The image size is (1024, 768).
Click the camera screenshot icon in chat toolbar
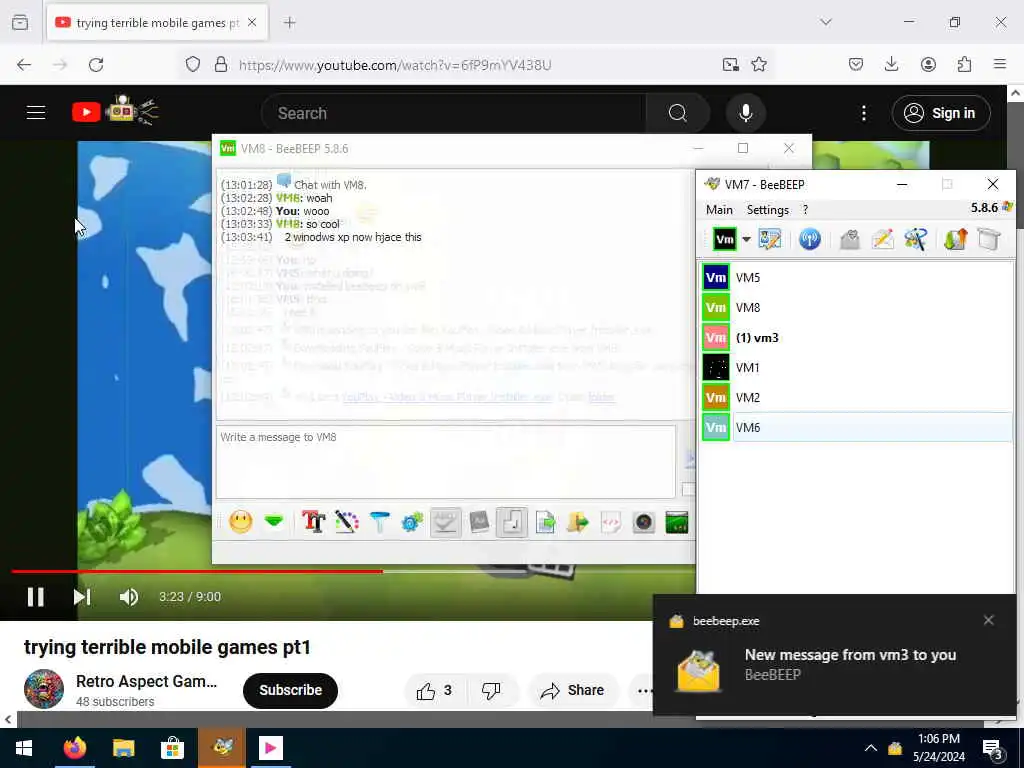[x=644, y=522]
